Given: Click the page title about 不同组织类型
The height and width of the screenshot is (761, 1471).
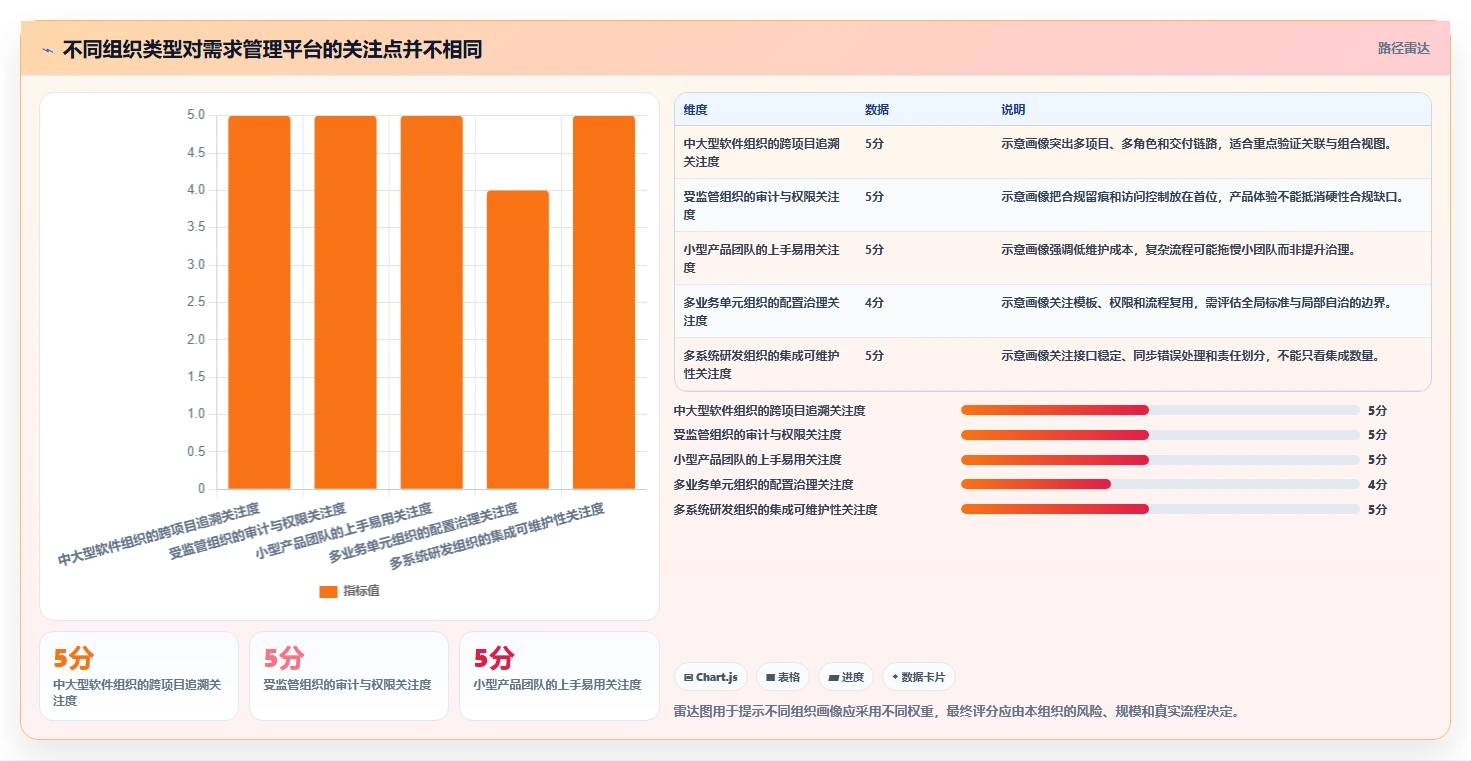Looking at the screenshot, I should [x=272, y=49].
